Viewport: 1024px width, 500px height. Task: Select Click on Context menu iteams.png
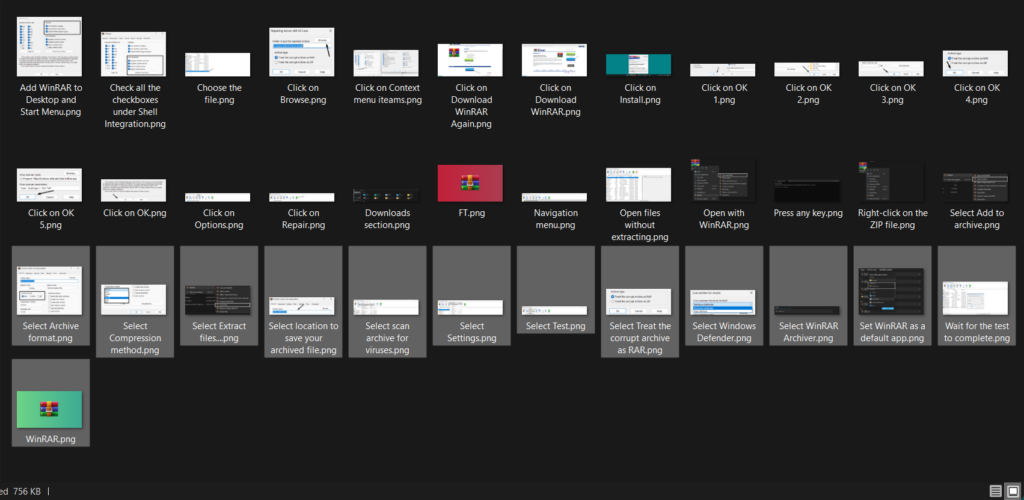tap(386, 62)
